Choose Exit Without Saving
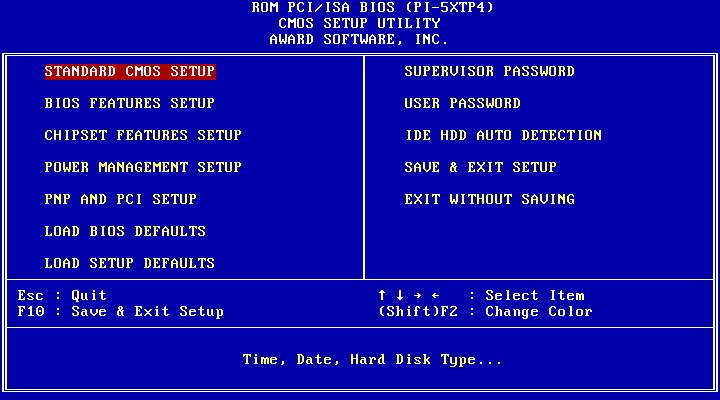Screen dimensions: 720x400 point(489,199)
